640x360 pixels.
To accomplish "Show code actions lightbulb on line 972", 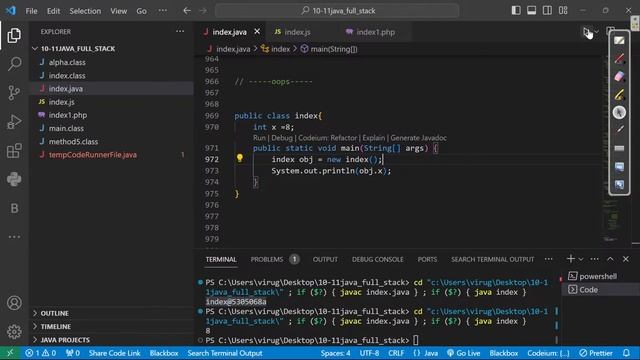I will click(240, 158).
